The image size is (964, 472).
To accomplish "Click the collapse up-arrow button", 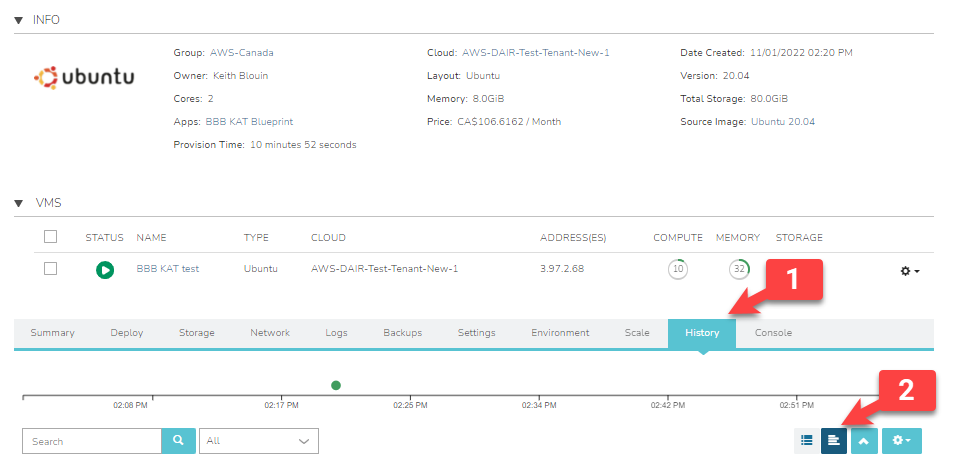I will point(864,441).
